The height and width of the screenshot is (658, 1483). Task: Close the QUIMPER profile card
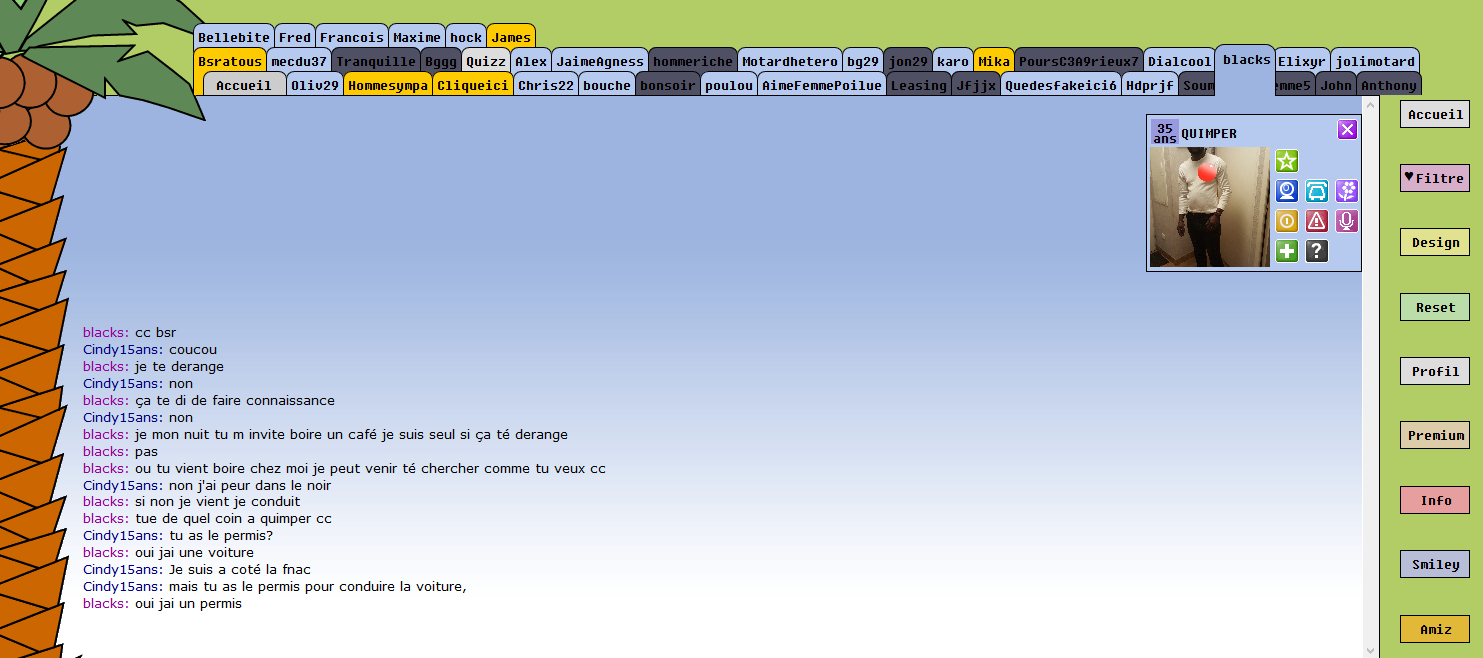[x=1347, y=129]
